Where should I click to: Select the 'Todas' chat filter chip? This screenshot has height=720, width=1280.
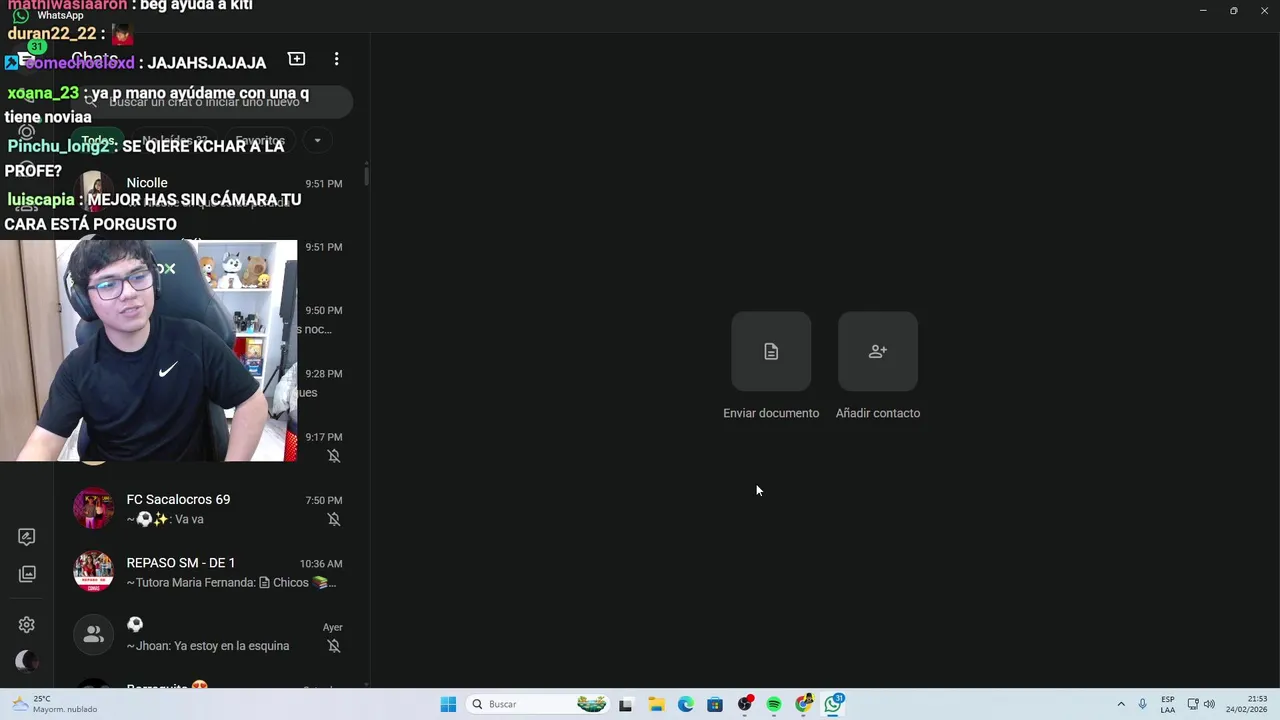[x=98, y=141]
